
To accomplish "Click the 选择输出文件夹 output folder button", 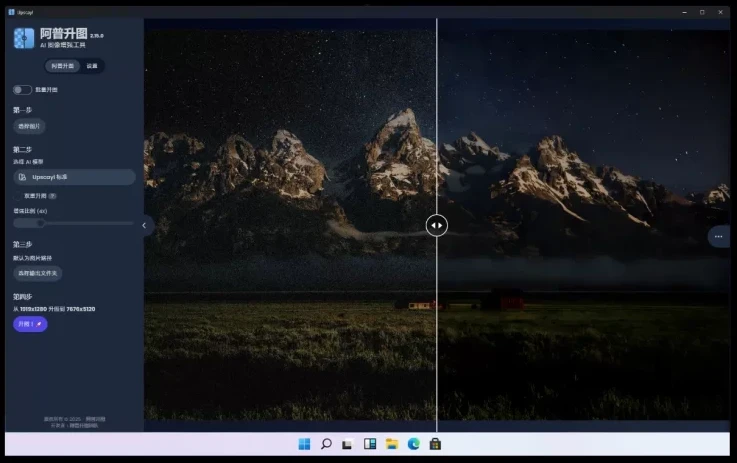I will tap(38, 274).
